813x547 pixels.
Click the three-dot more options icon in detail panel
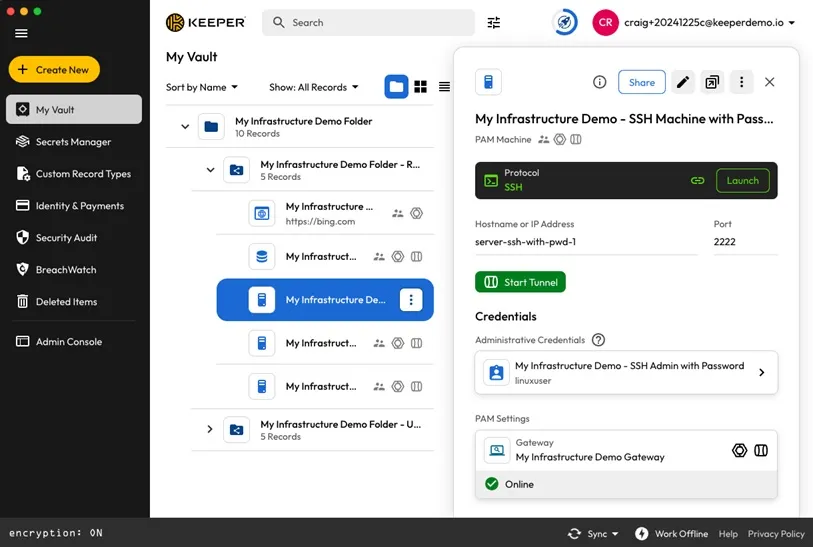(741, 82)
